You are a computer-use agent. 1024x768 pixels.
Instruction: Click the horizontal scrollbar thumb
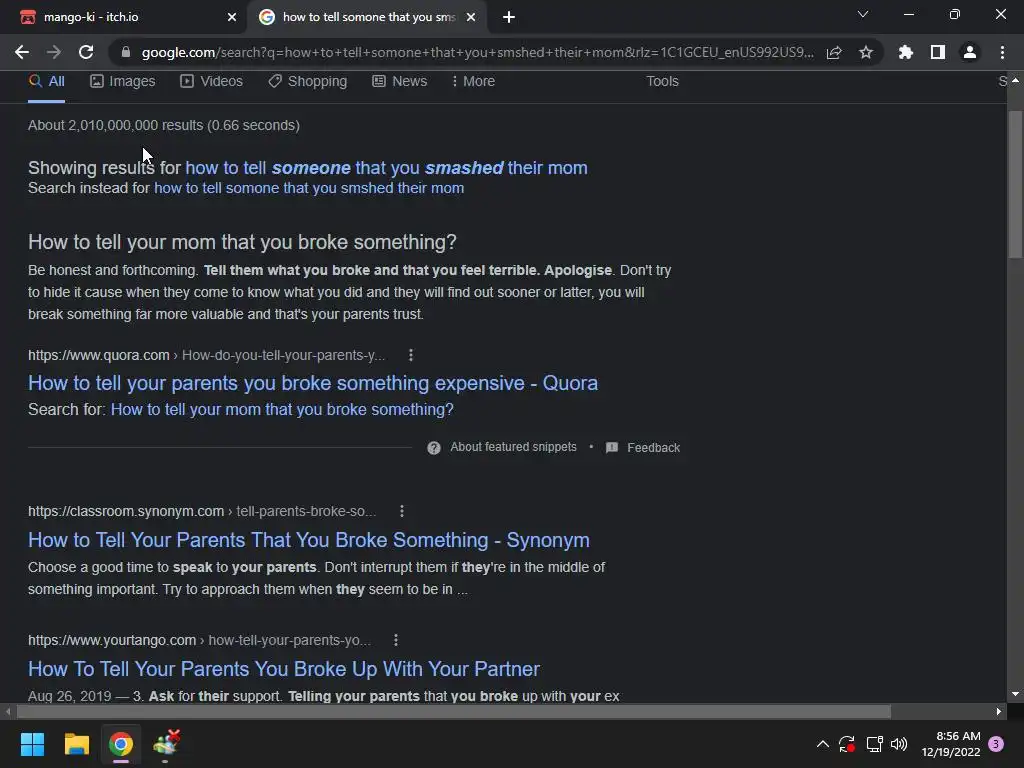click(454, 712)
